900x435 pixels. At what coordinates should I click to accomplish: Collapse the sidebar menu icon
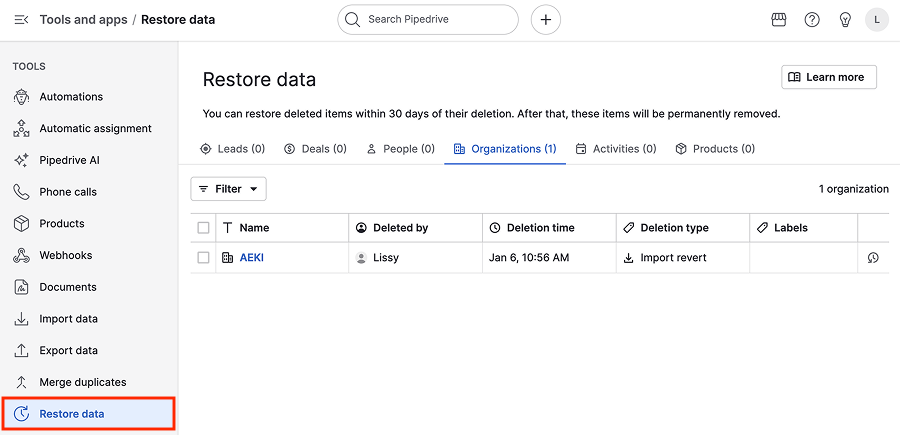(x=21, y=20)
